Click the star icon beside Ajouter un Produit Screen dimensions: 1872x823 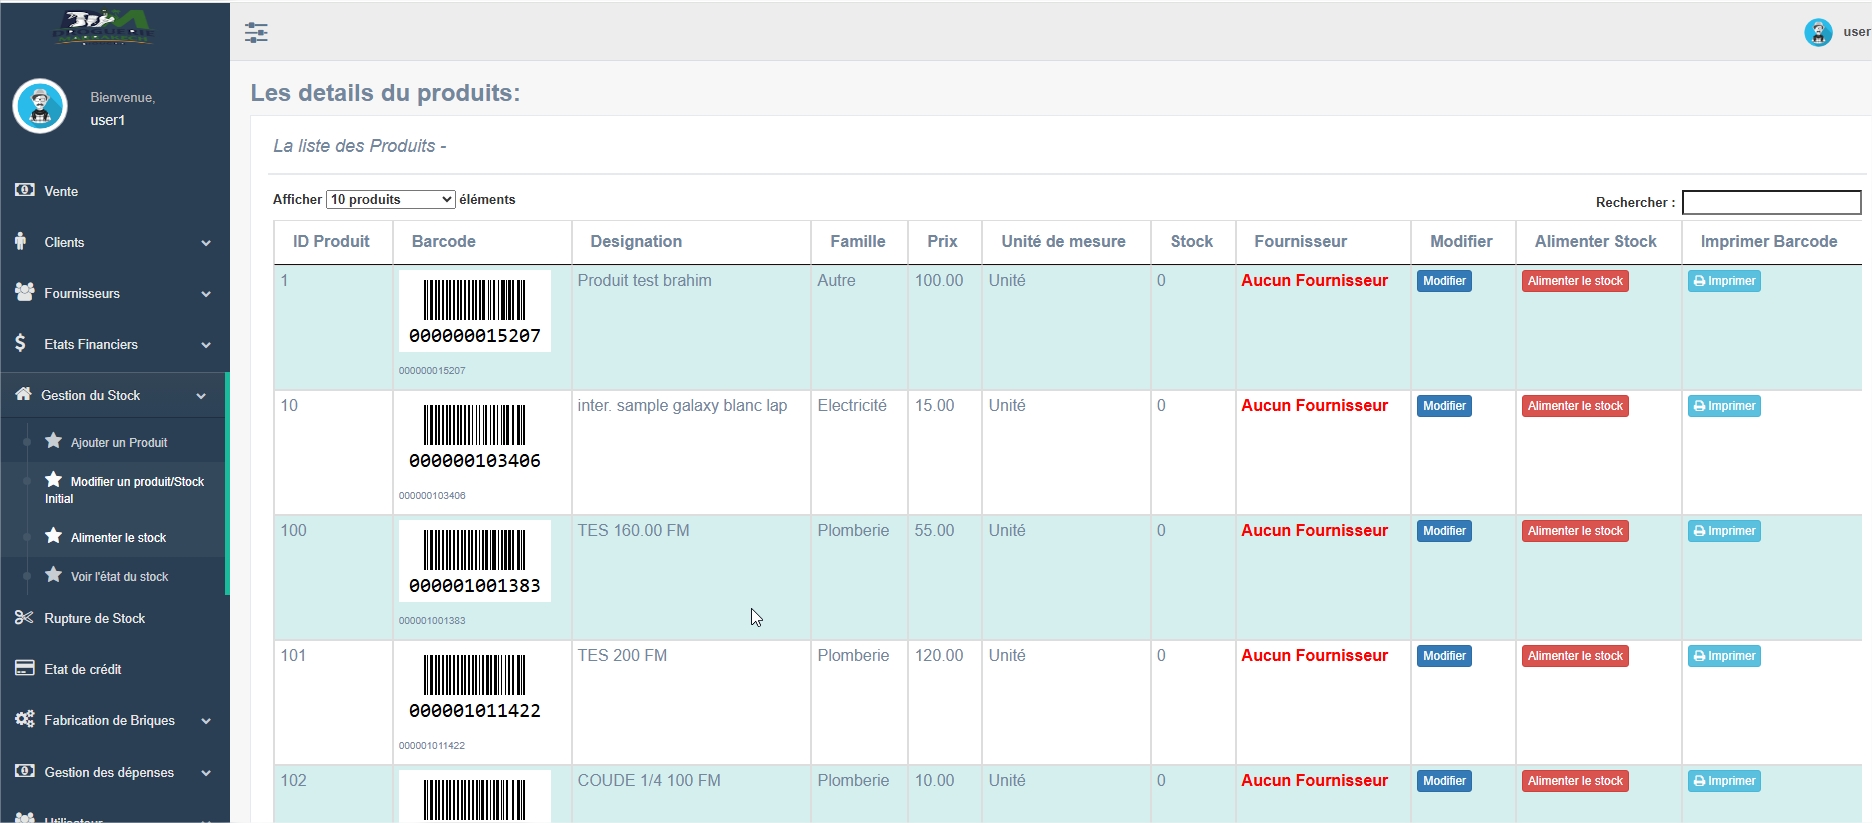pos(54,441)
